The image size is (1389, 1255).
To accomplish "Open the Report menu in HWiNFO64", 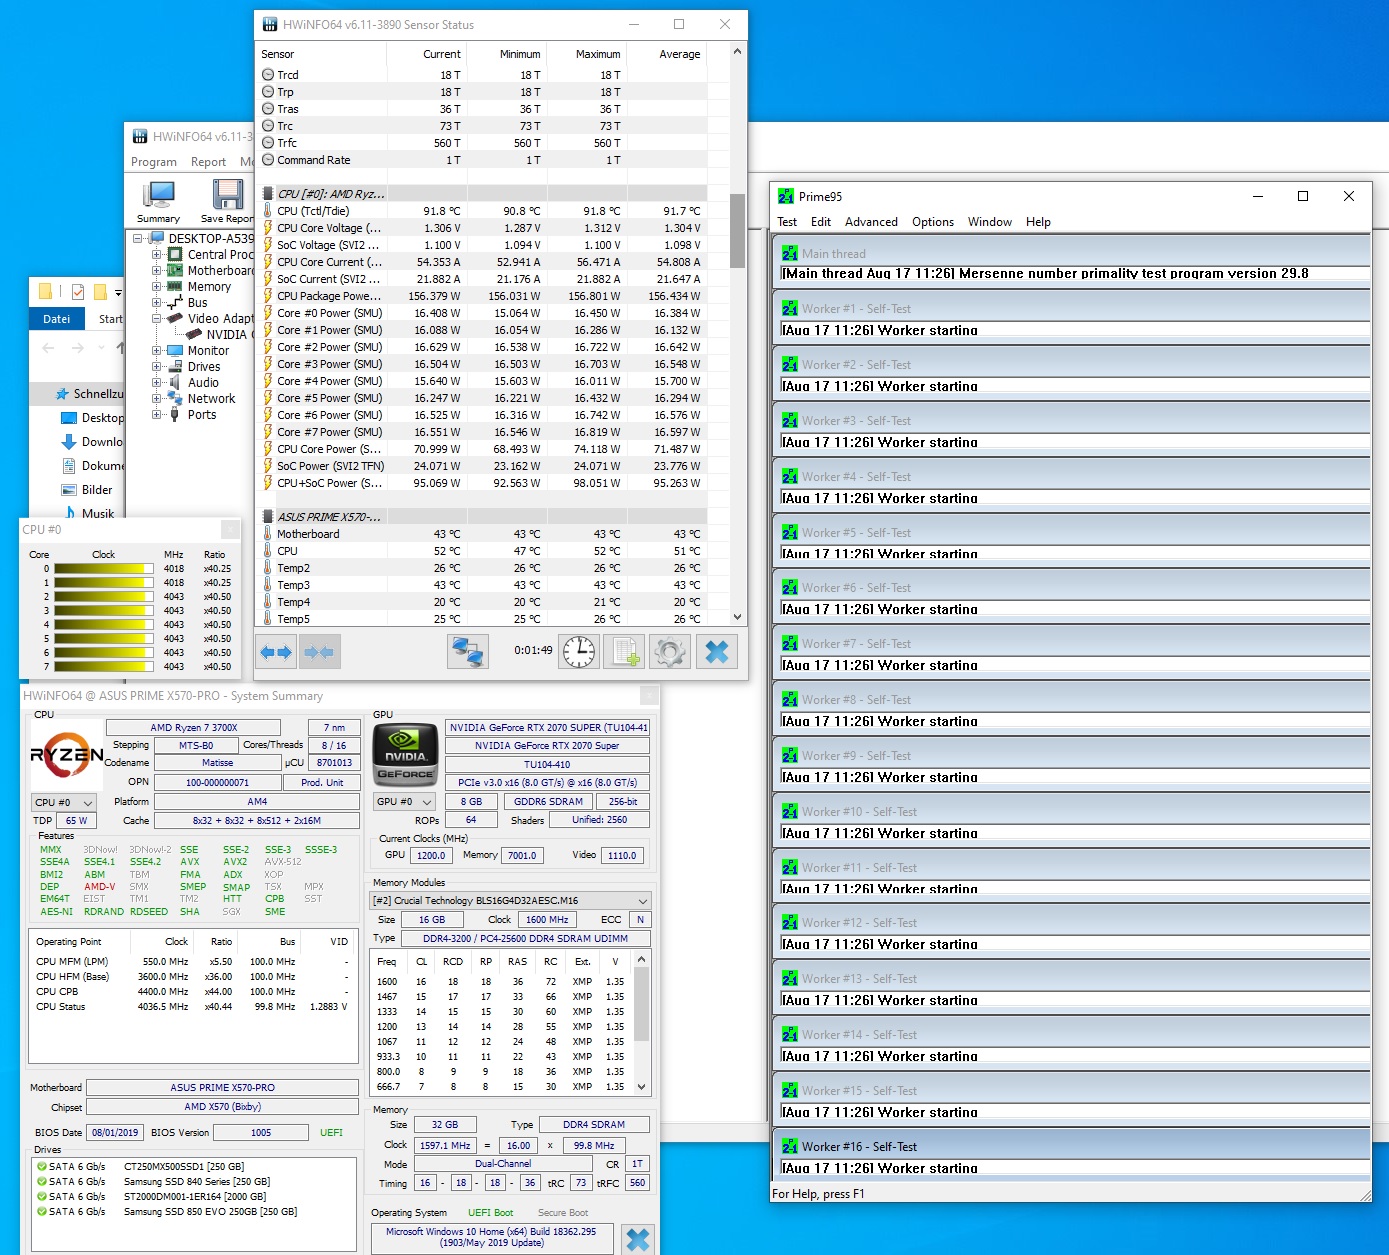I will 208,162.
